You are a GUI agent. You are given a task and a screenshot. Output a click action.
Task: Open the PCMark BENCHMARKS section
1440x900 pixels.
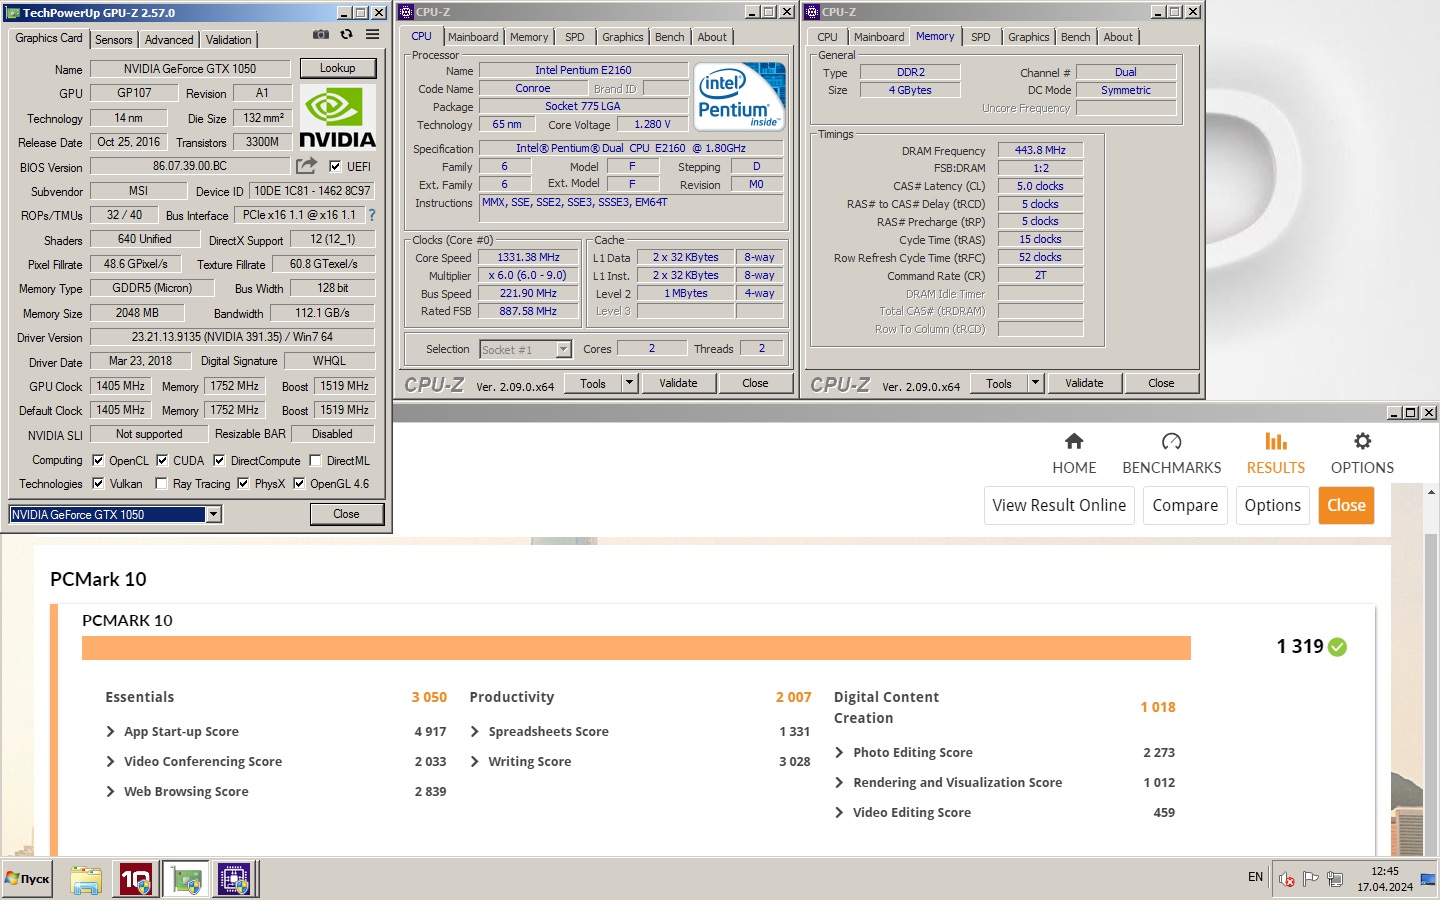point(1172,454)
